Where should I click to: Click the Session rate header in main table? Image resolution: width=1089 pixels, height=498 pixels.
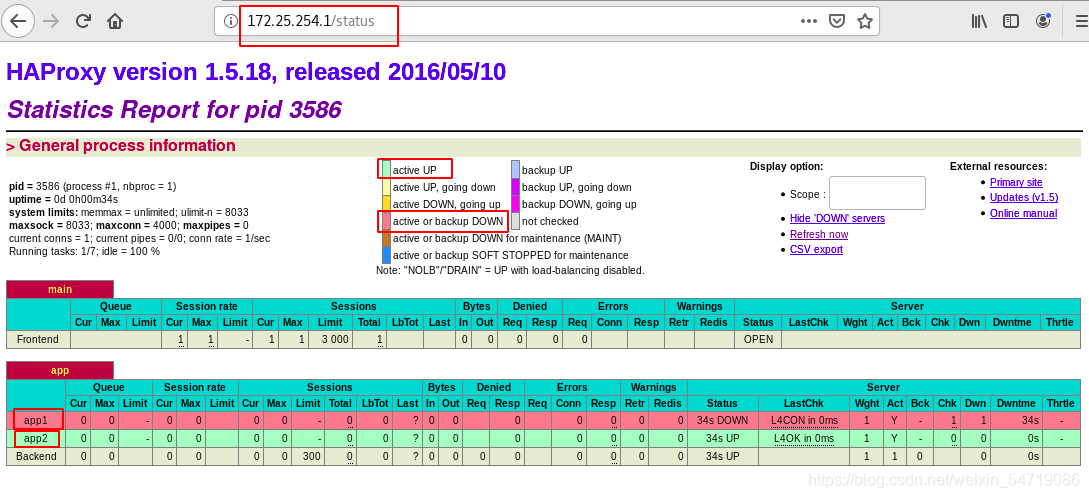(x=207, y=306)
